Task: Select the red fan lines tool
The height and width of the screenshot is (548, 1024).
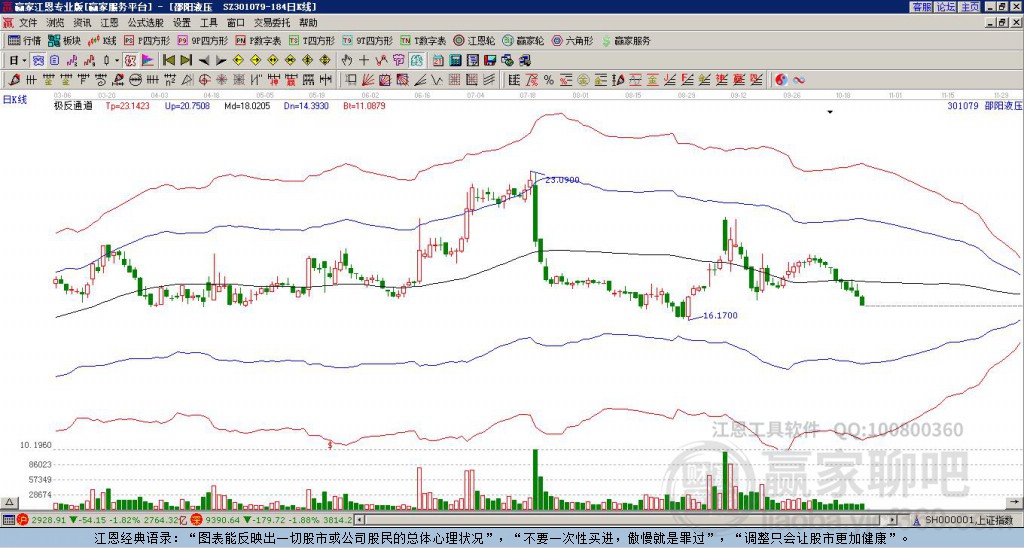Action: click(x=368, y=80)
